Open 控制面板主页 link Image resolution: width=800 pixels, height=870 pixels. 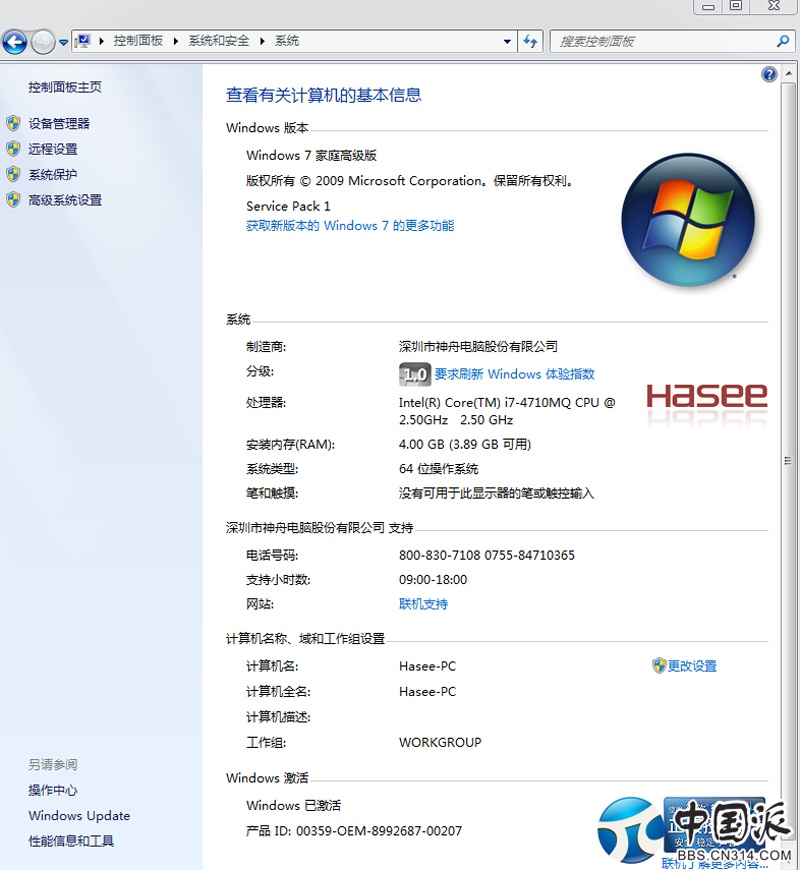pyautogui.click(x=65, y=87)
